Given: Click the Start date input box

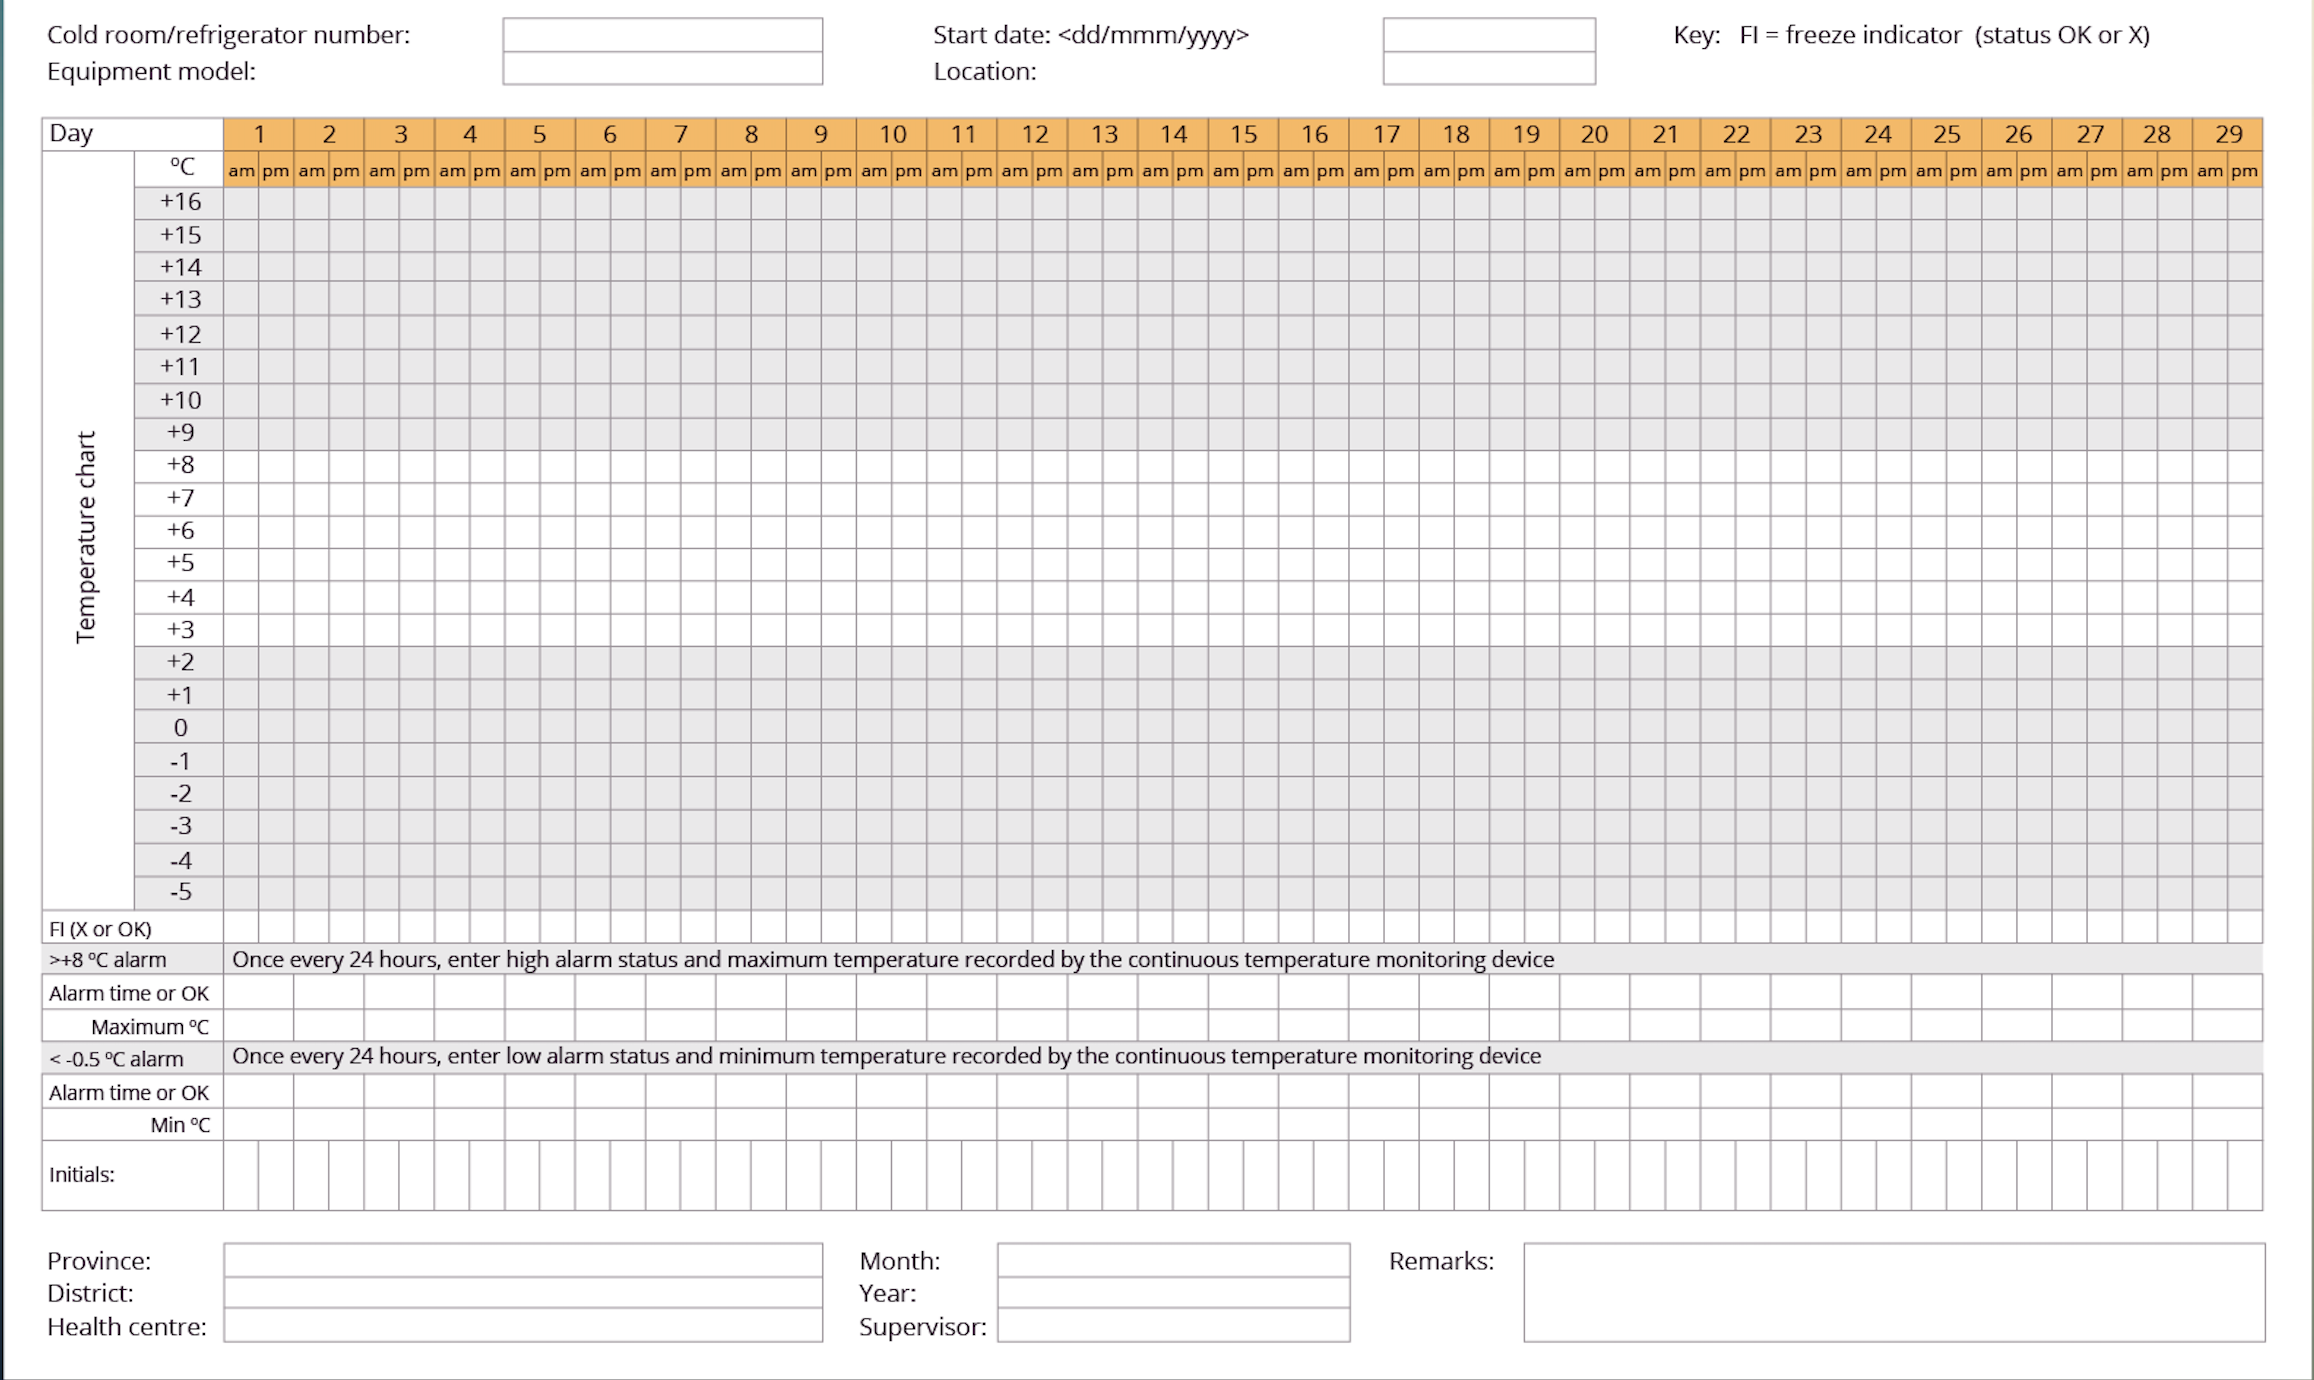Looking at the screenshot, I should pyautogui.click(x=1488, y=35).
